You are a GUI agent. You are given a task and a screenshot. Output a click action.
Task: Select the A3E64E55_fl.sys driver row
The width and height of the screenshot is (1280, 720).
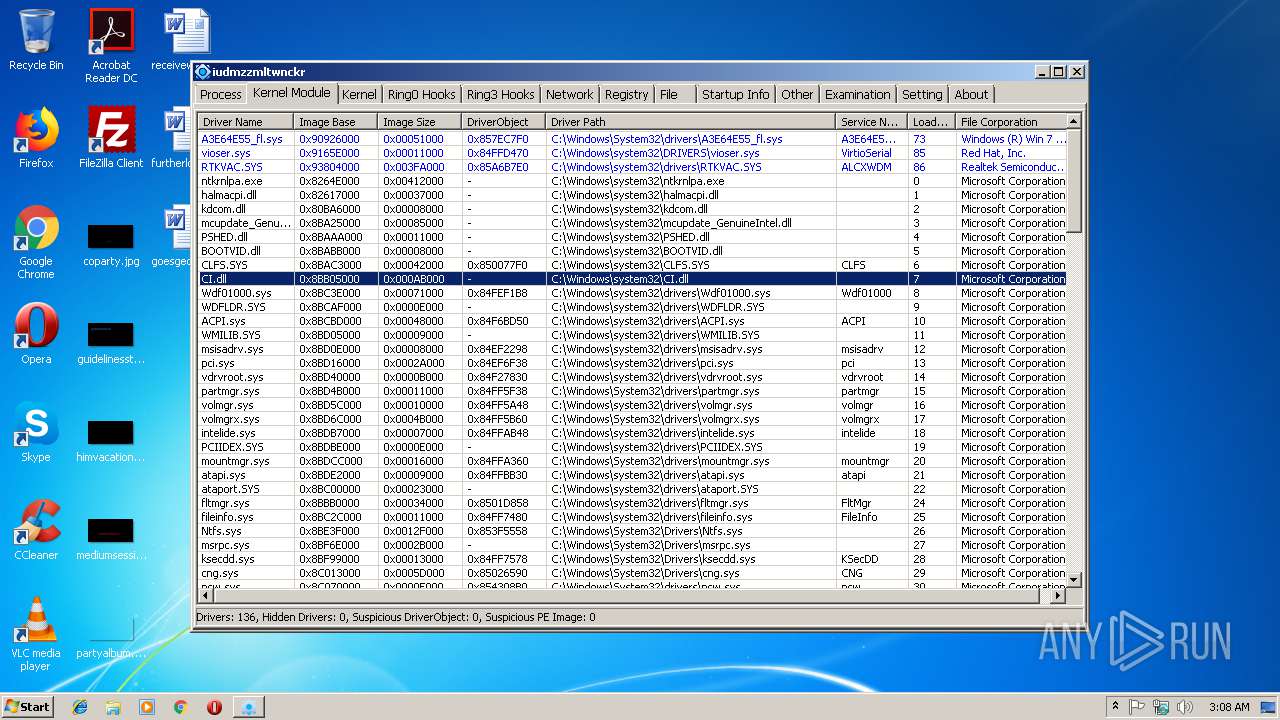632,139
